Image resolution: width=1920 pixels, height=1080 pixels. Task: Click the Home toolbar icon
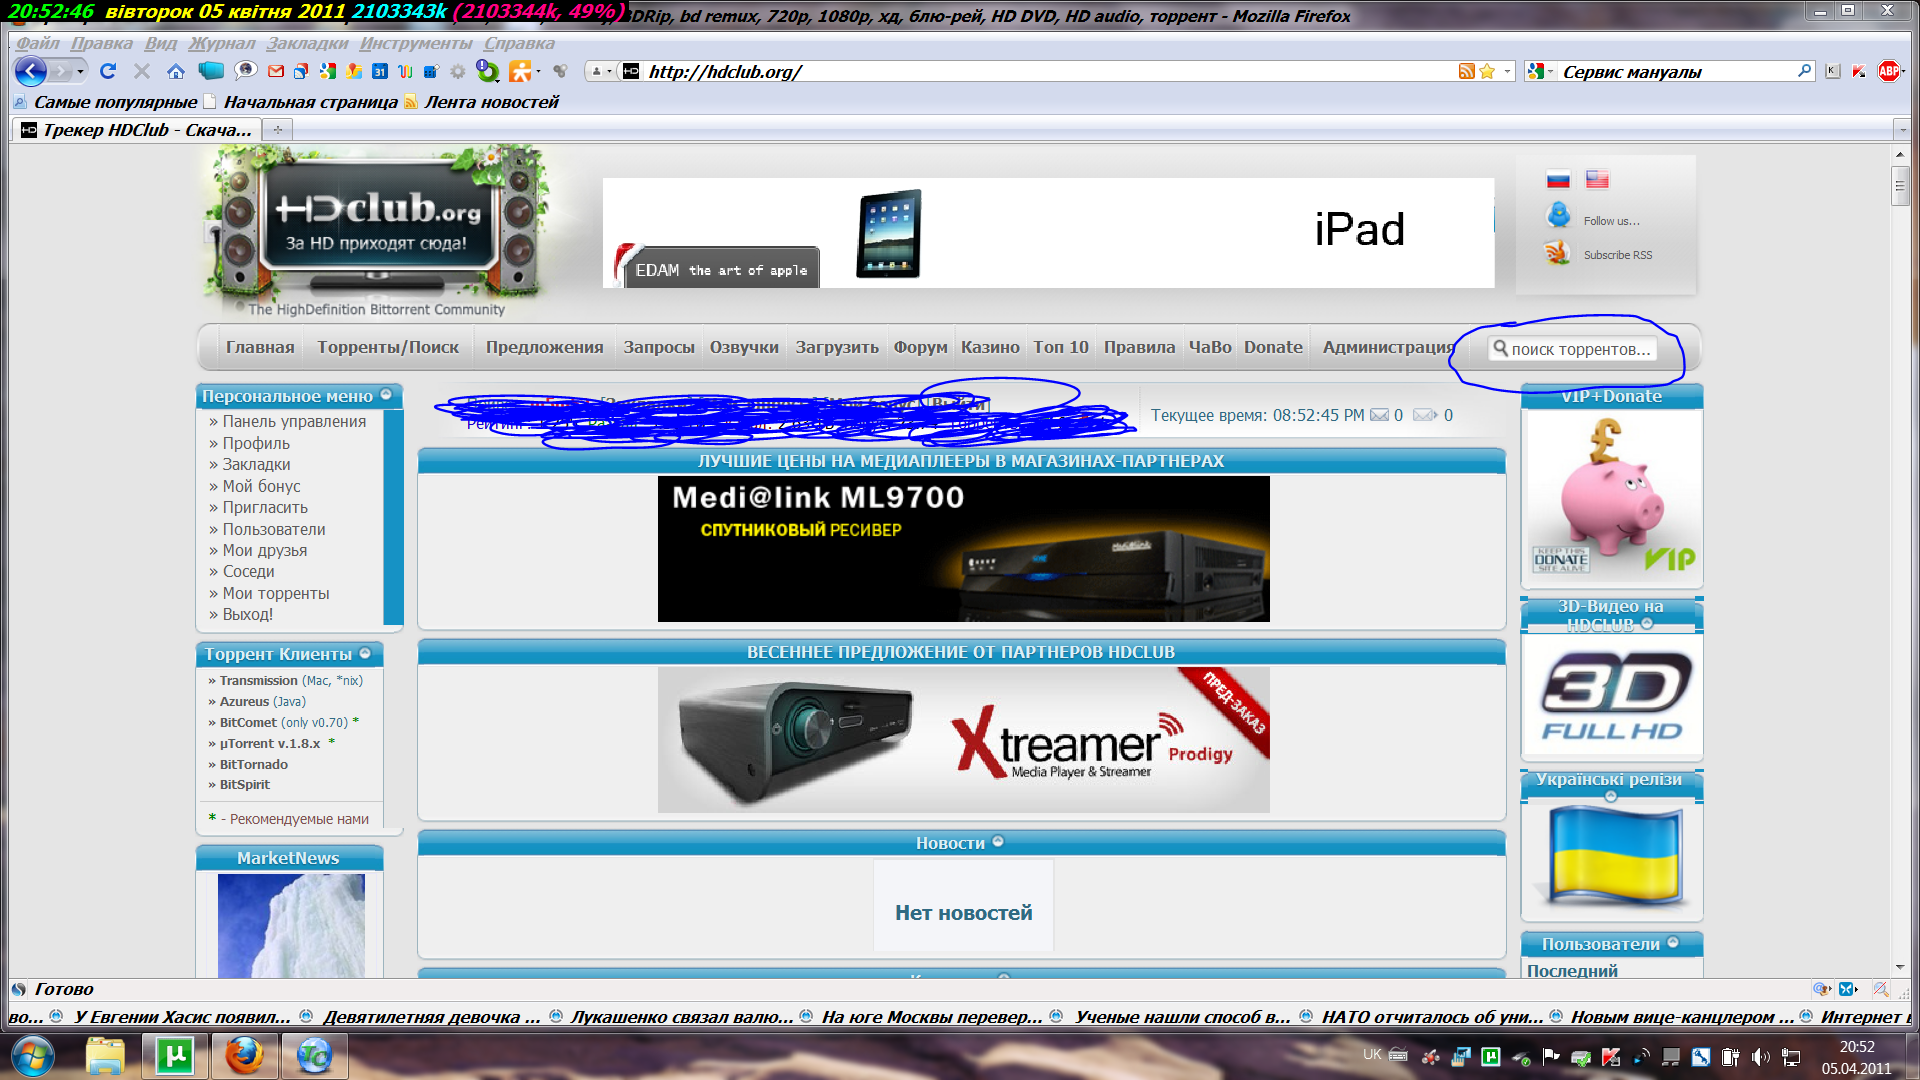click(x=176, y=71)
